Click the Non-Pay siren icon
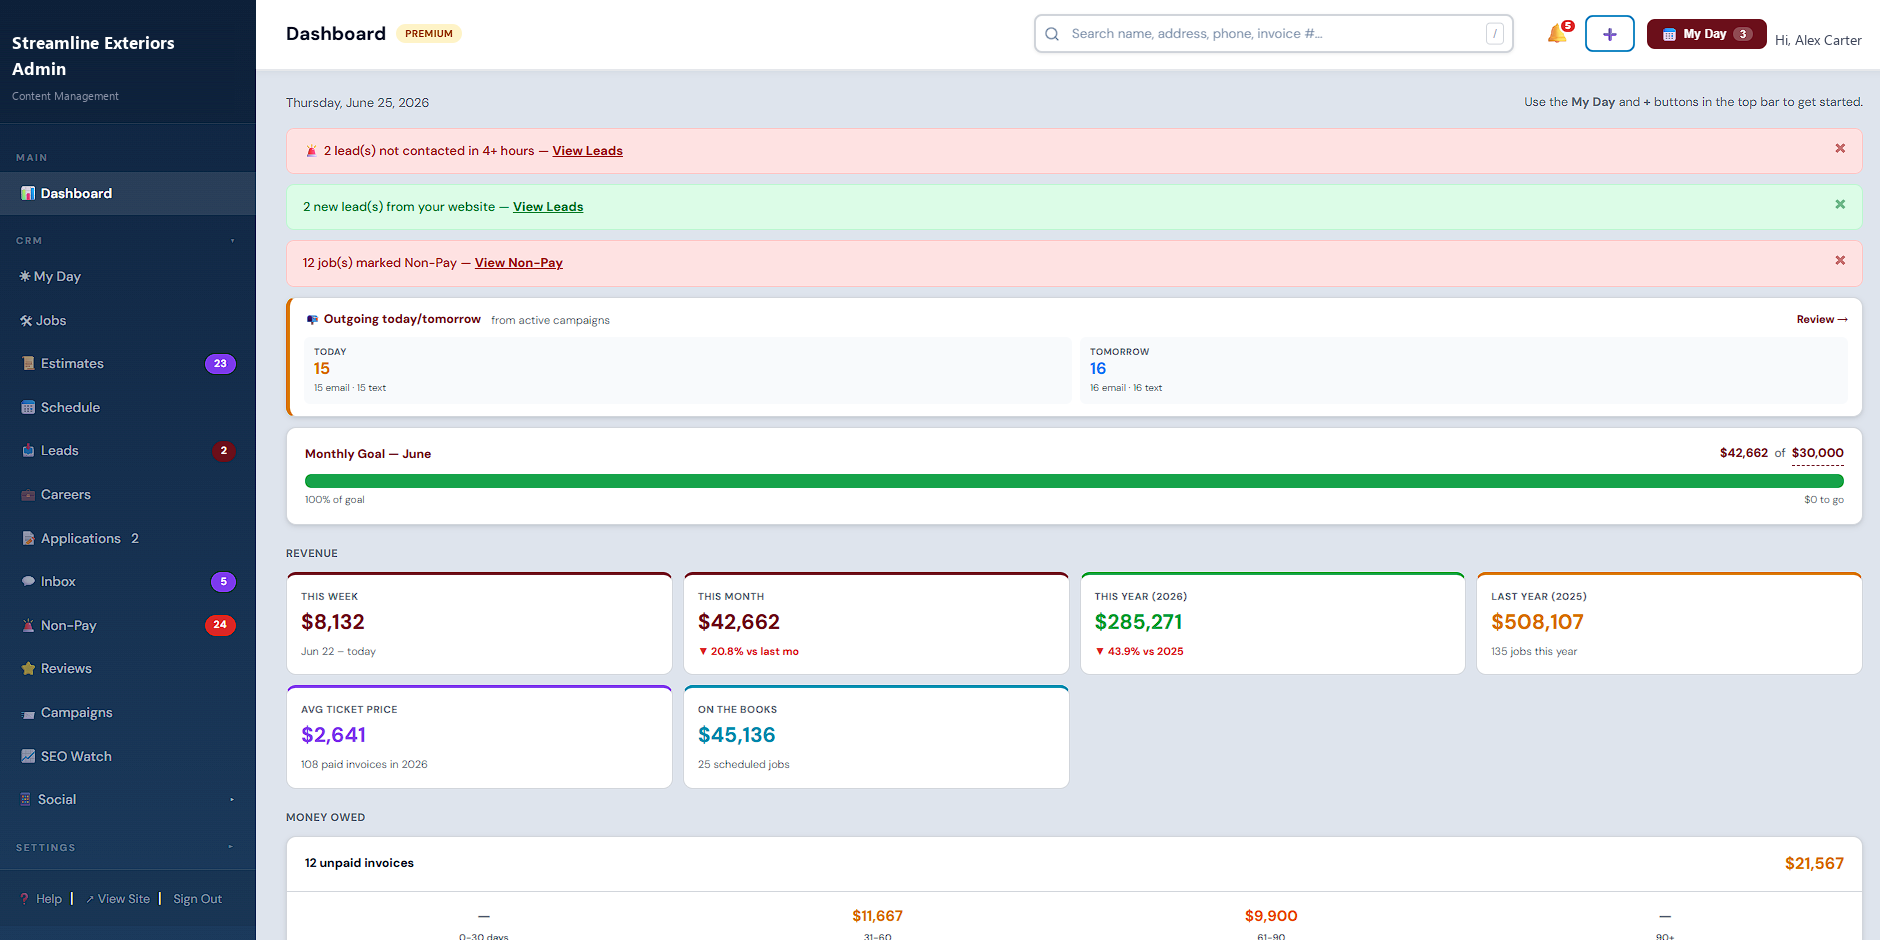The width and height of the screenshot is (1880, 940). (28, 625)
